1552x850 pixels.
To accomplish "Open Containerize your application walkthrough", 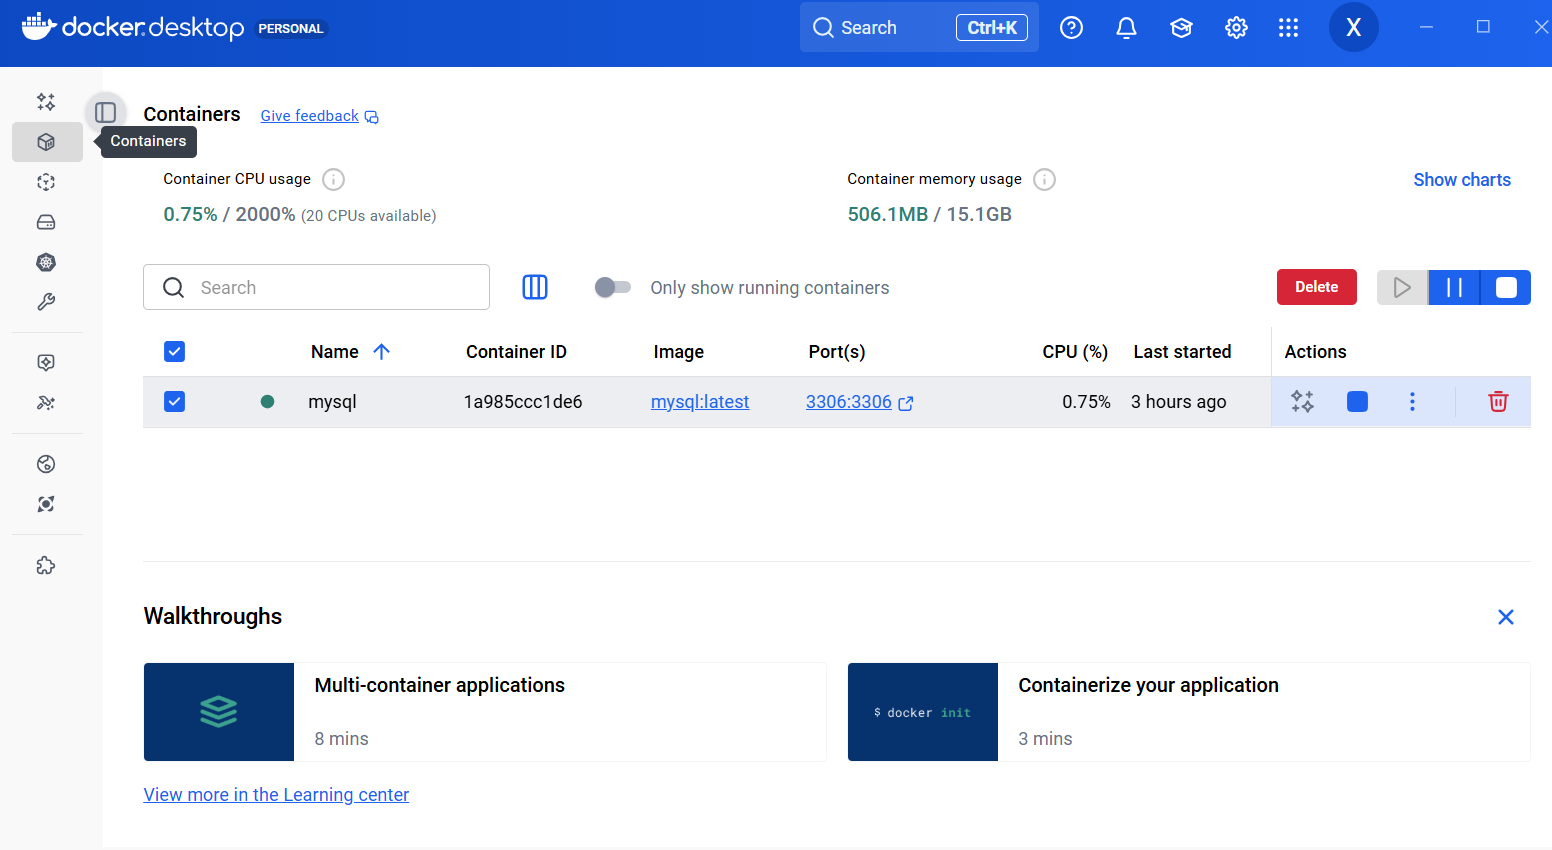I will [1189, 712].
